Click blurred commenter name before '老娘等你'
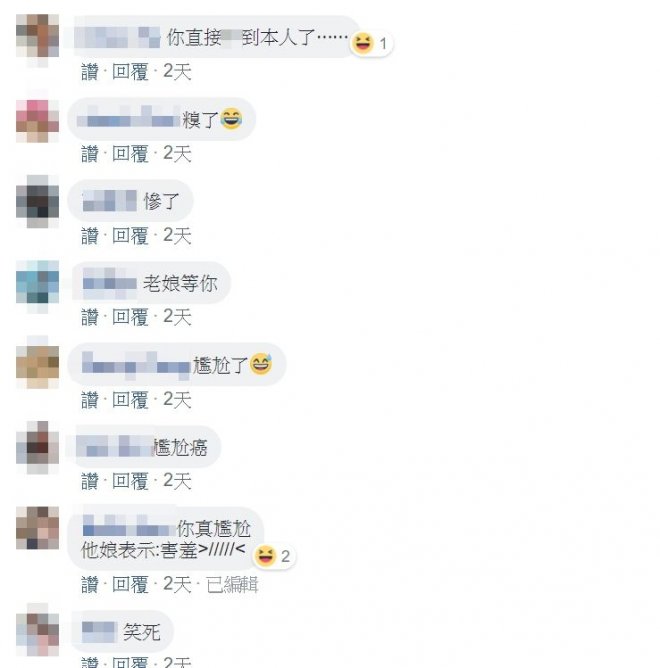This screenshot has height=668, width=660. pyautogui.click(x=110, y=283)
